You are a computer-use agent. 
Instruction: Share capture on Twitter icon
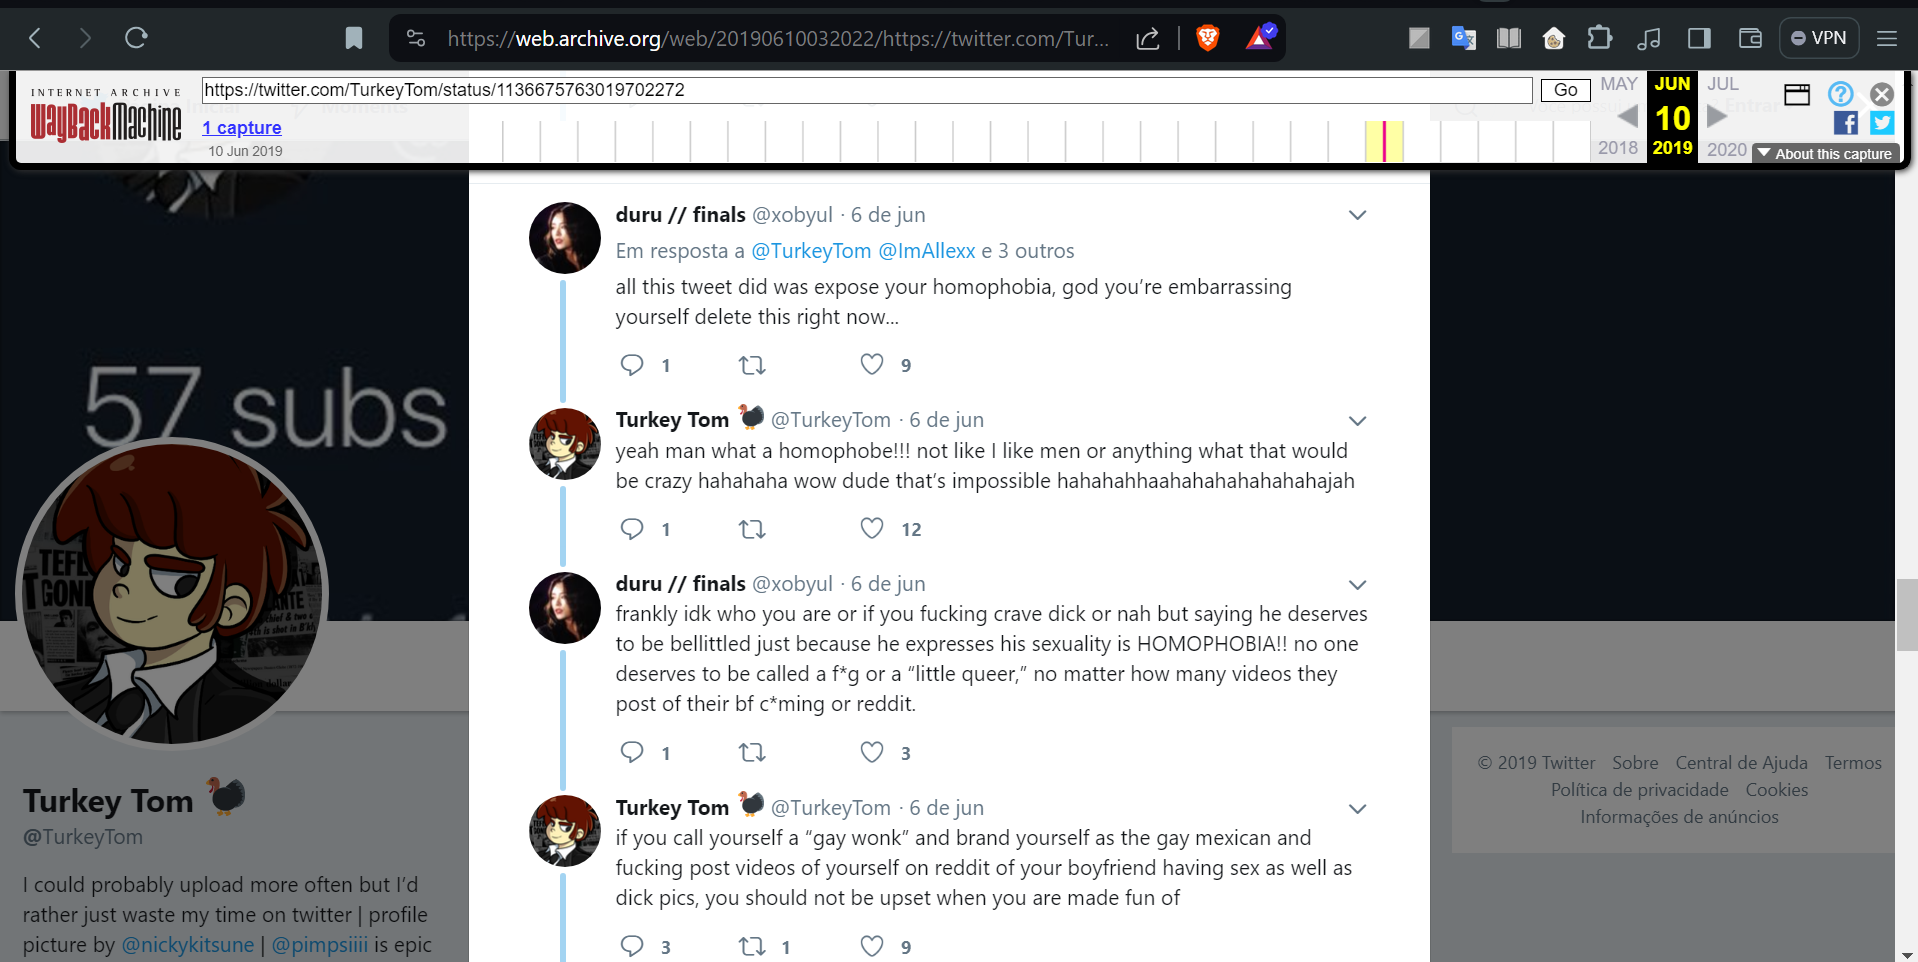point(1882,123)
